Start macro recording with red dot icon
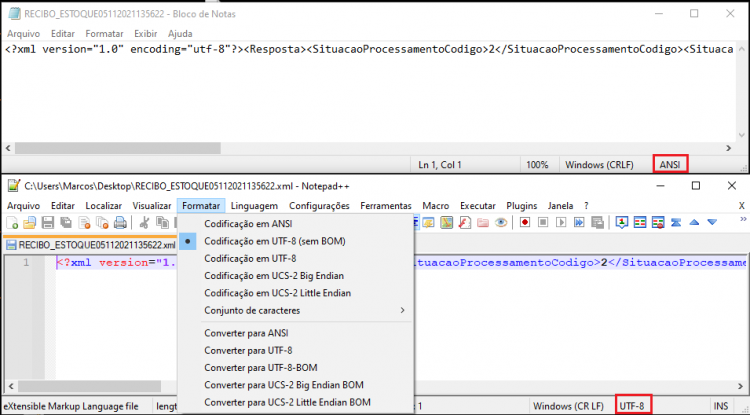Image resolution: width=750 pixels, height=415 pixels. (x=525, y=222)
